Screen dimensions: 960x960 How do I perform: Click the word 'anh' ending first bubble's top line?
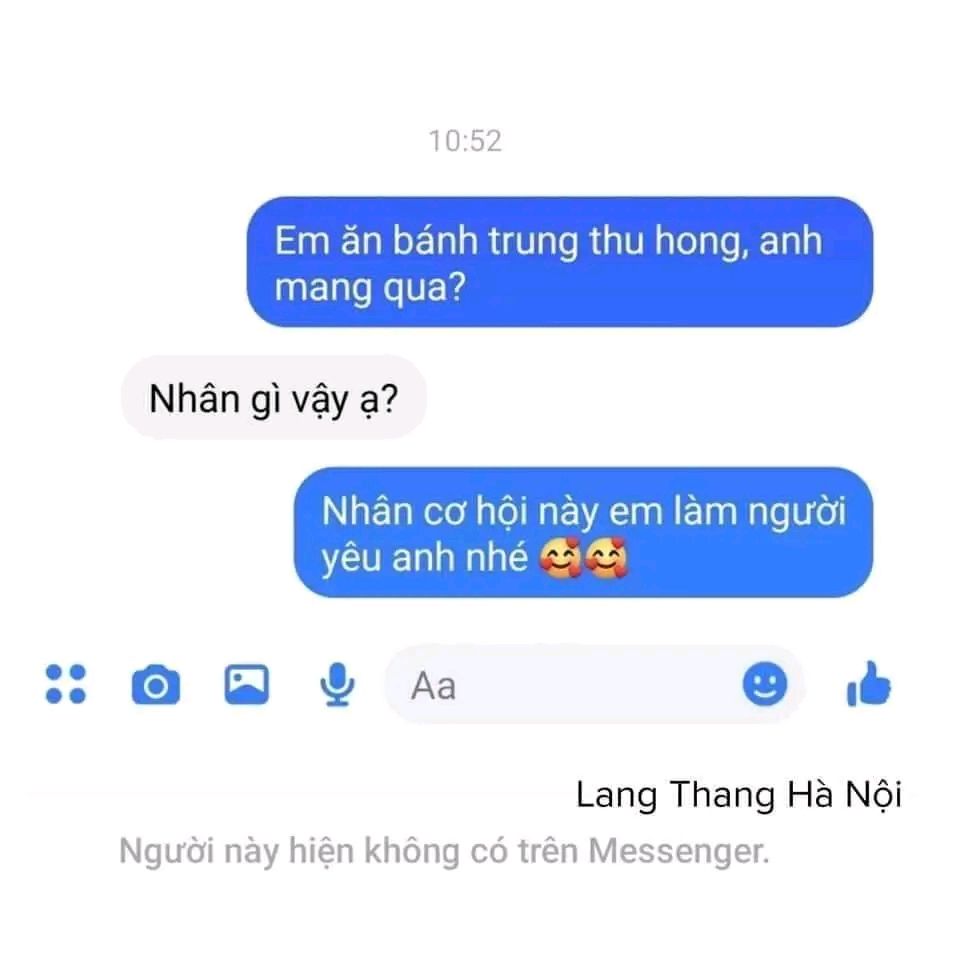click(x=790, y=240)
